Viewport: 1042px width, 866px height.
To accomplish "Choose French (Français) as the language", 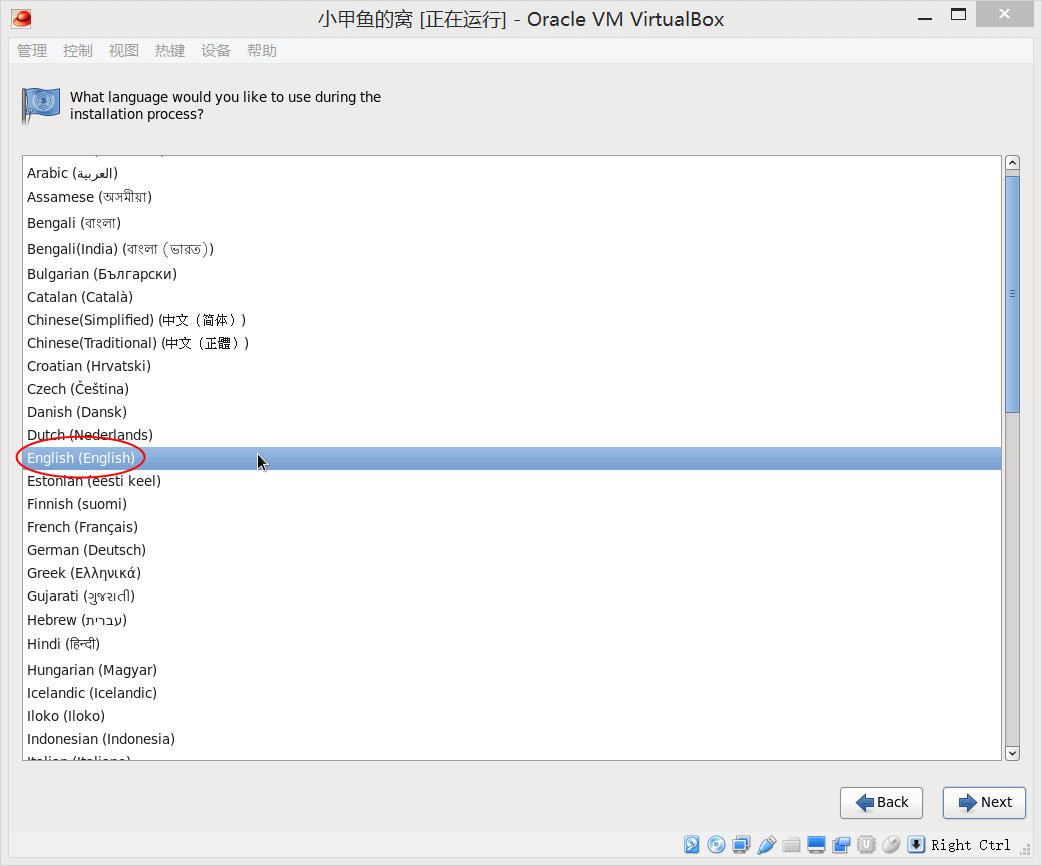I will (82, 527).
